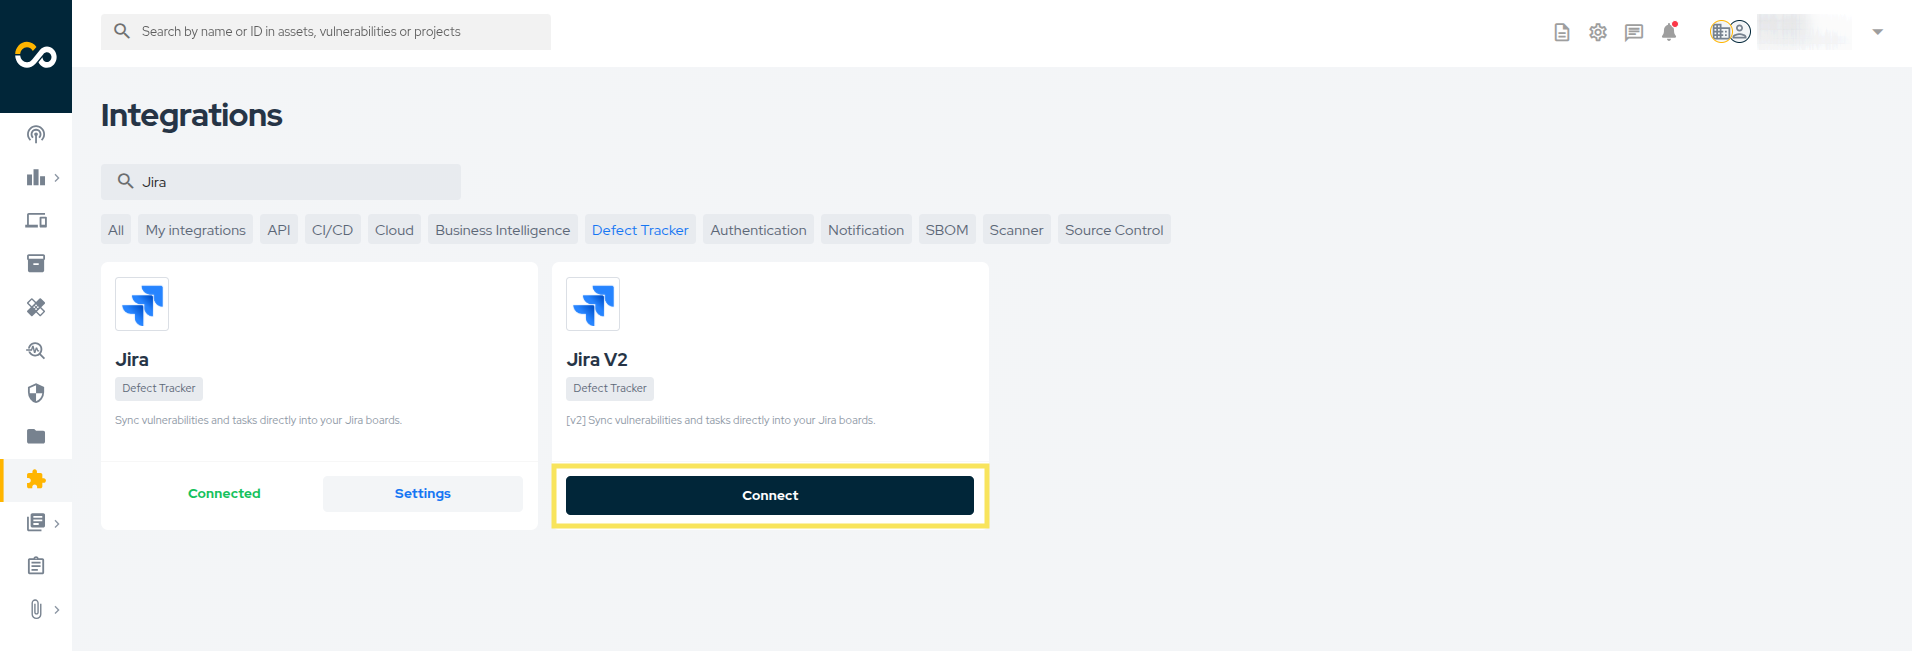Click the puzzle piece integrations sidebar icon
This screenshot has width=1912, height=651.
click(x=36, y=479)
